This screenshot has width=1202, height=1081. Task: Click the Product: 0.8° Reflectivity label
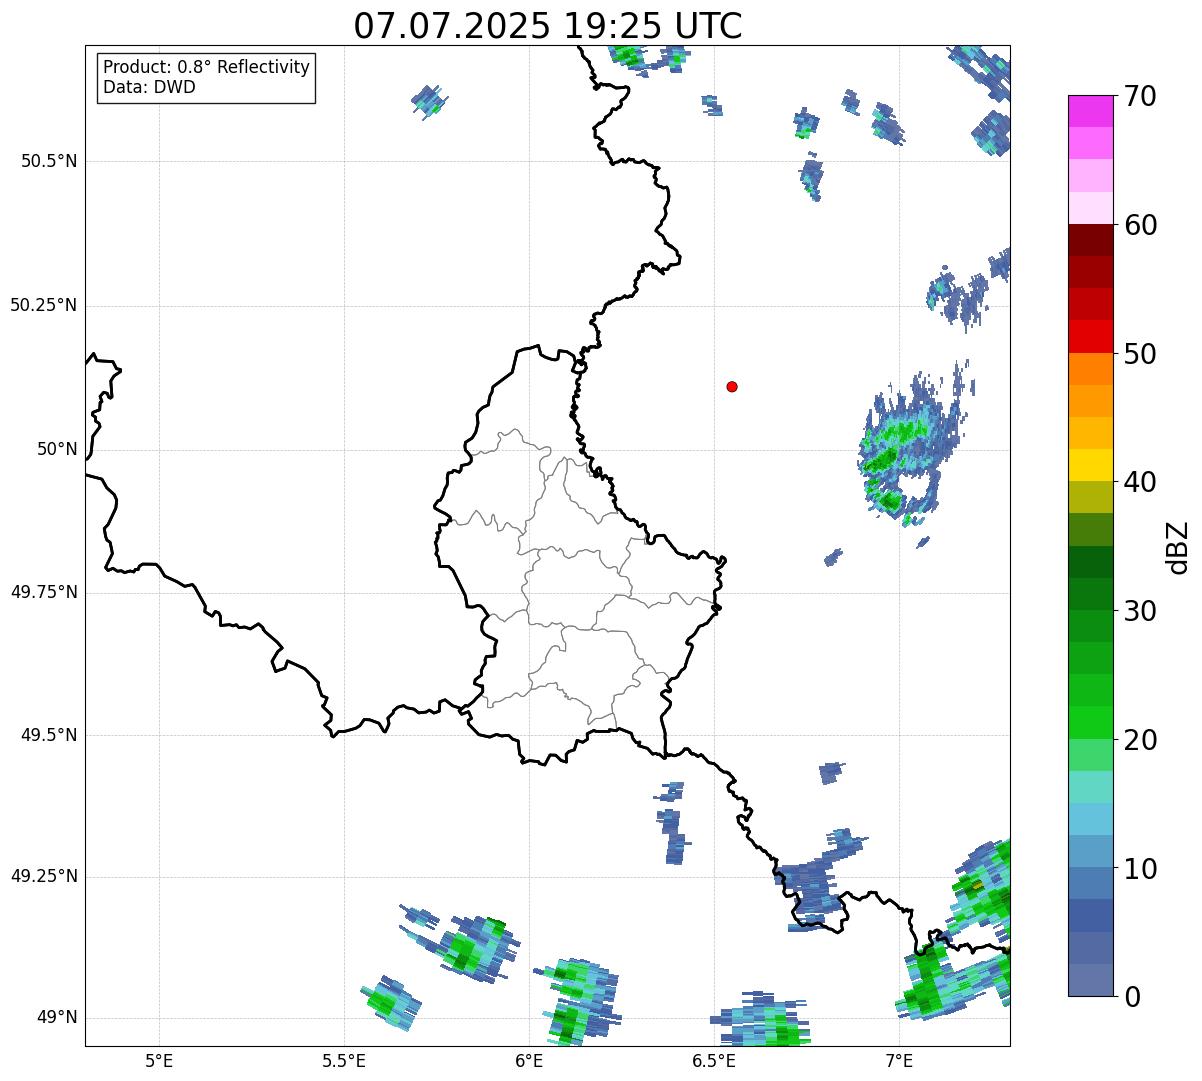tap(207, 67)
